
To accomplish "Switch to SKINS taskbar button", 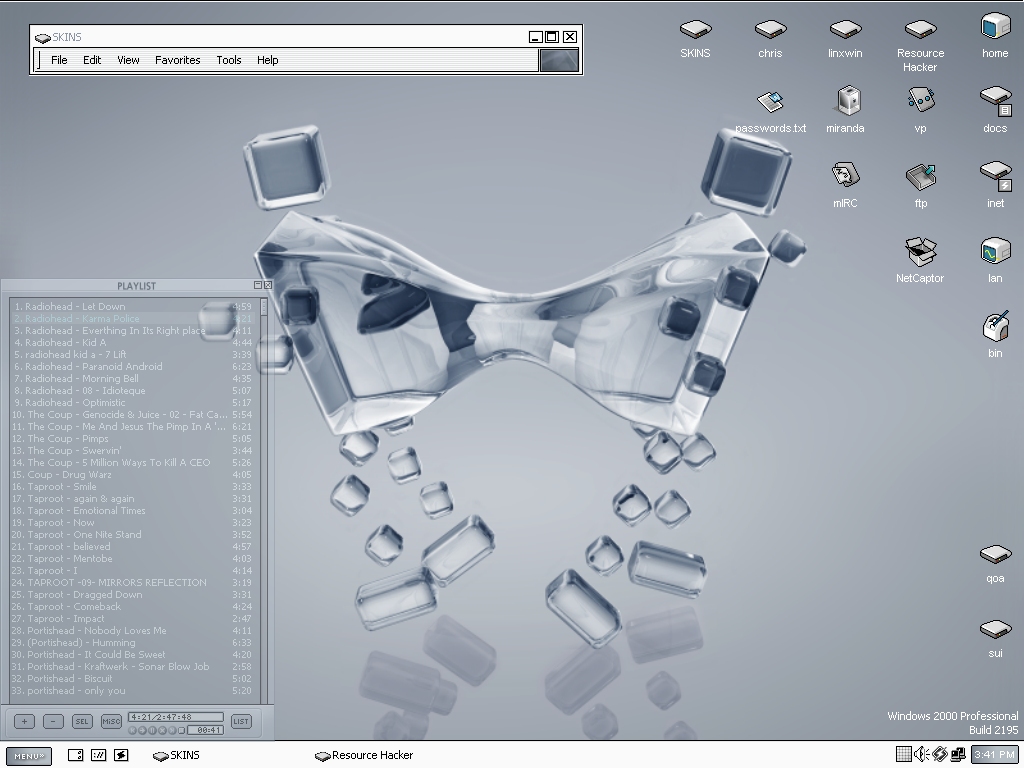I will pos(176,755).
